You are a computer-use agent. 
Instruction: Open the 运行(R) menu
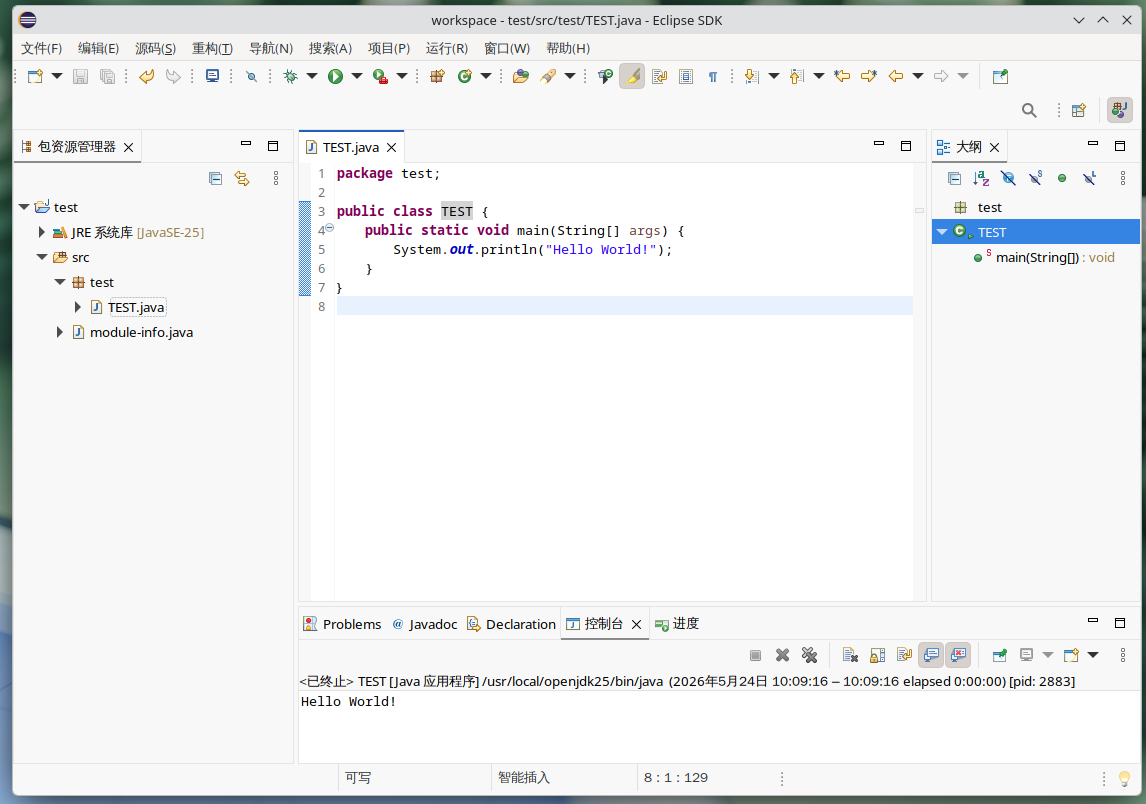(447, 48)
